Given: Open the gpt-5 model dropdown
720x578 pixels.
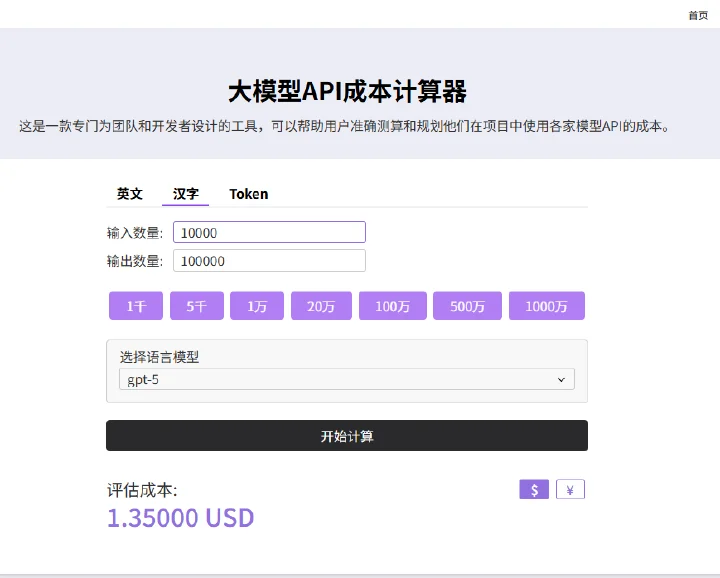Looking at the screenshot, I should tap(347, 379).
